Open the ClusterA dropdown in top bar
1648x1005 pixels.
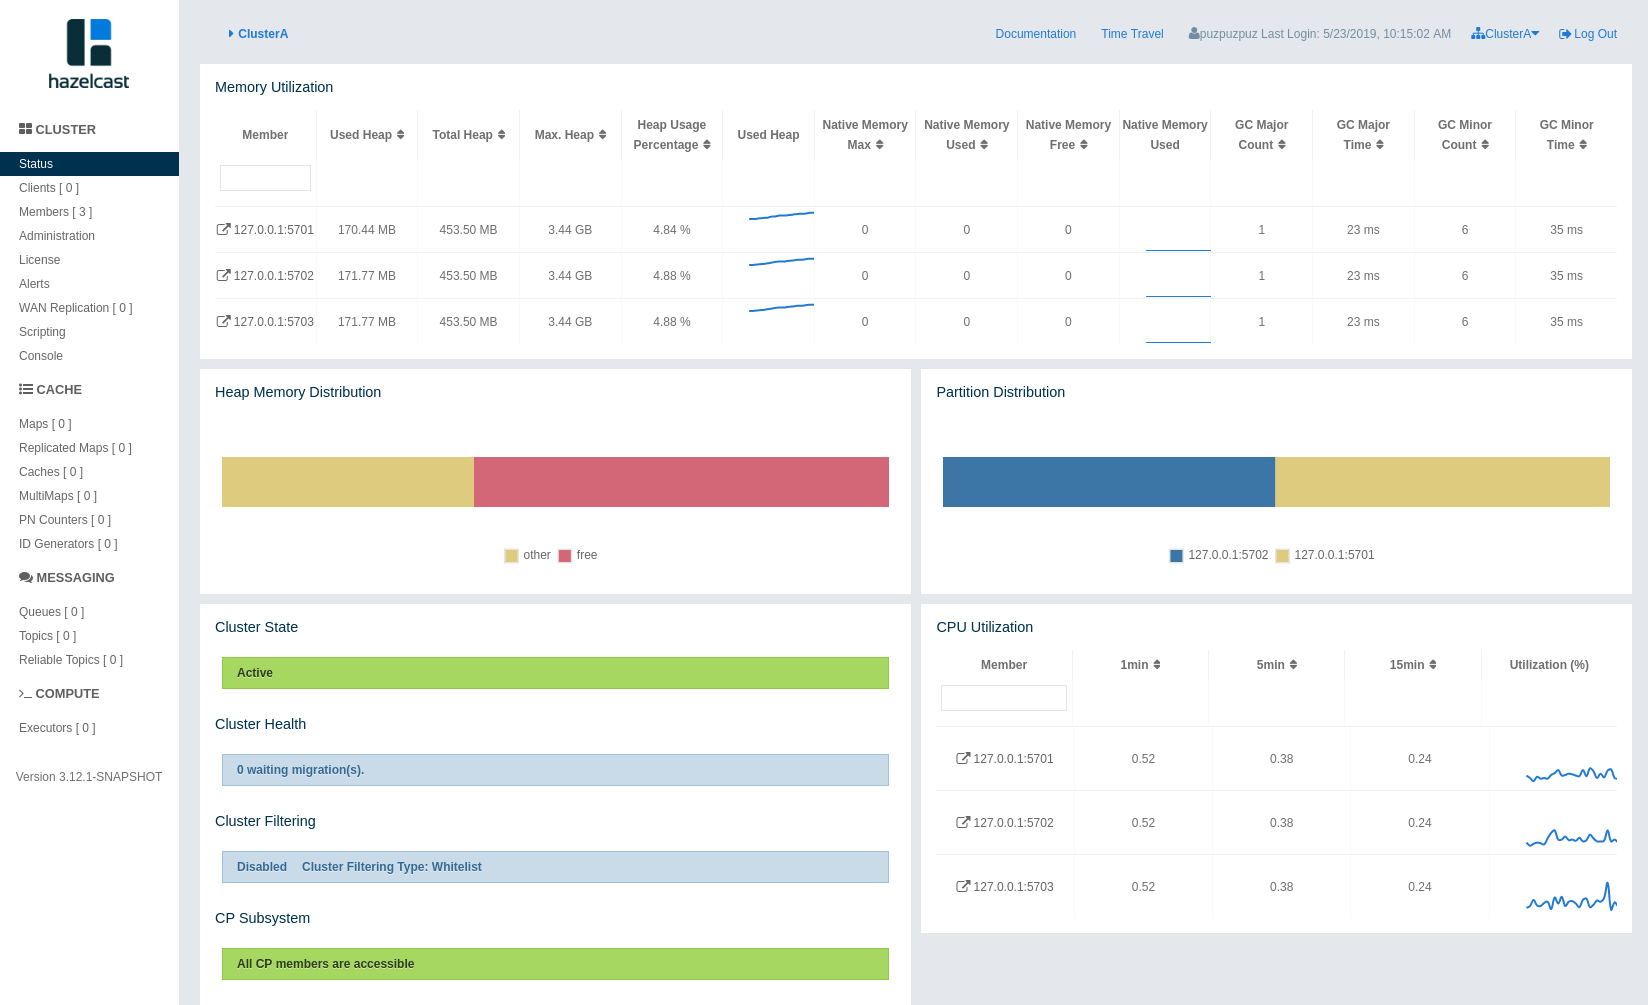(1505, 34)
